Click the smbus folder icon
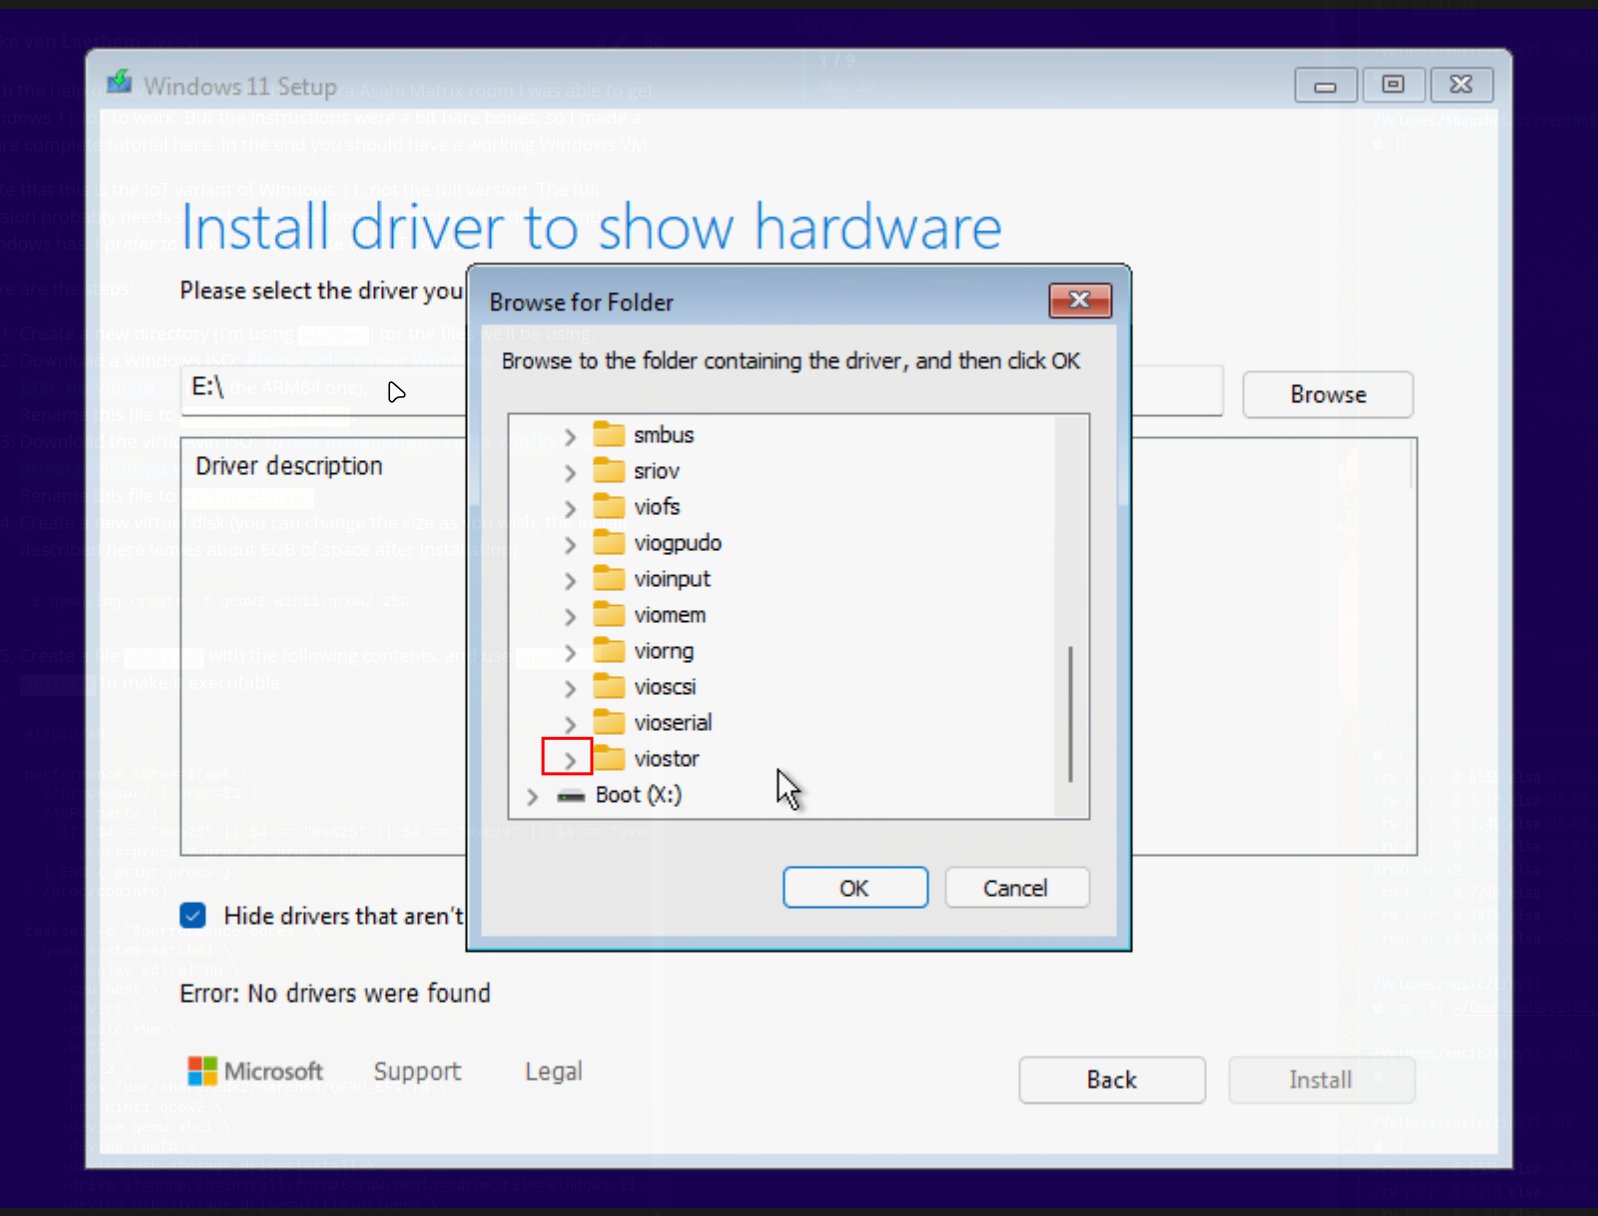 point(608,434)
